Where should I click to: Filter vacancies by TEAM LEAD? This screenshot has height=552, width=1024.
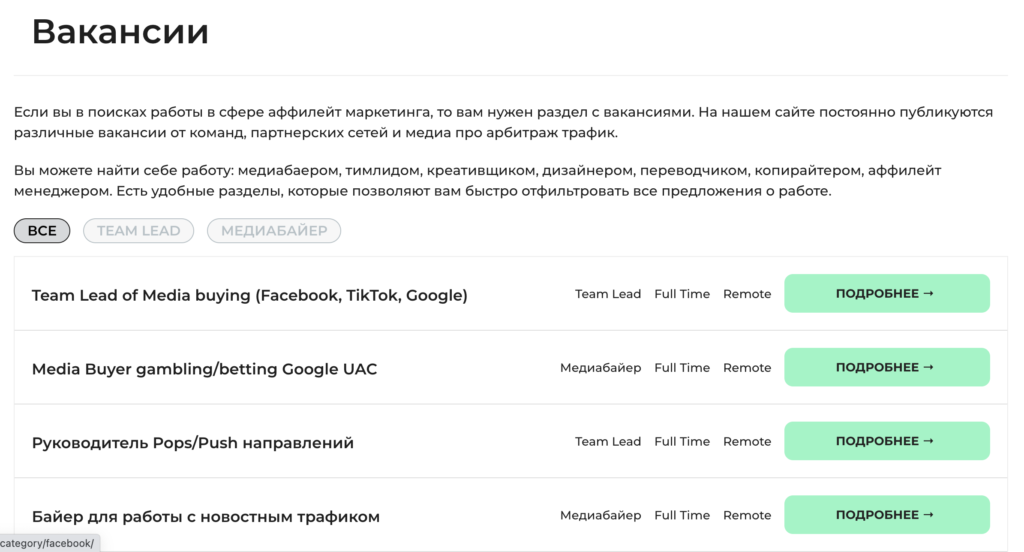pos(138,231)
